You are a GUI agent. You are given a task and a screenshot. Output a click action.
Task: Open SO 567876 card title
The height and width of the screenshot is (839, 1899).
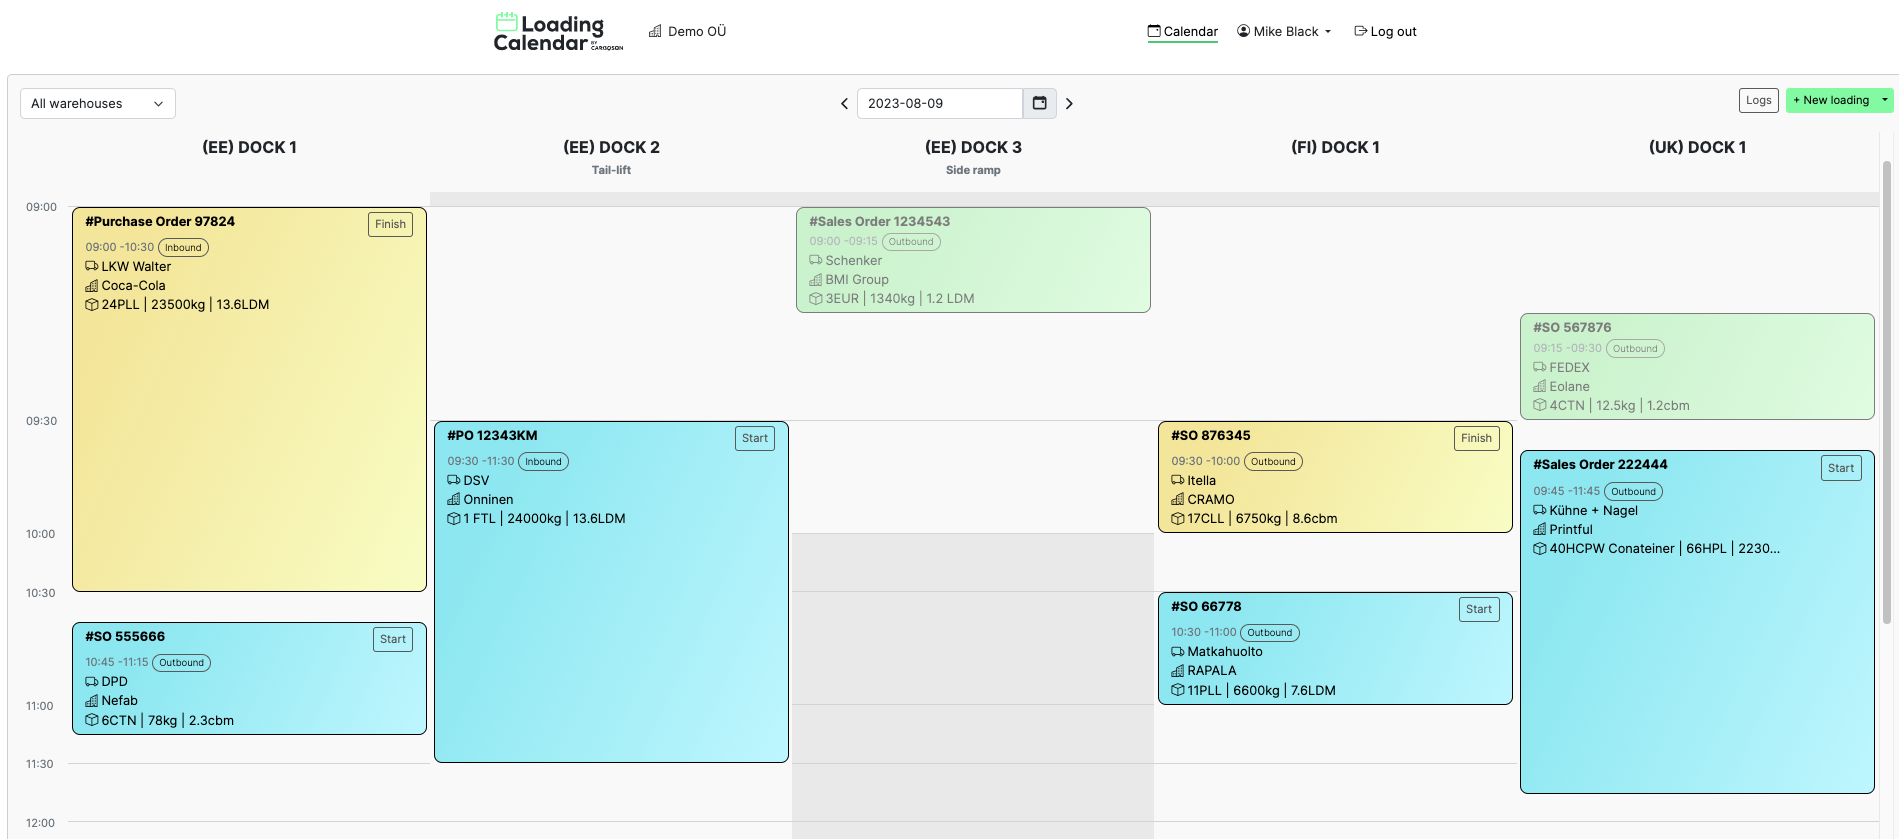(x=1572, y=327)
